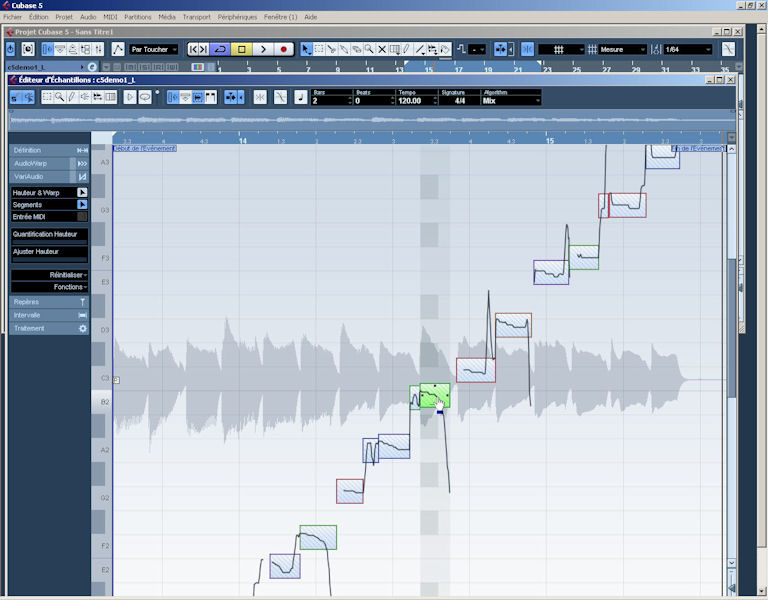Open the automation mode Par Toucher dropdown
768x600 pixels.
point(154,49)
